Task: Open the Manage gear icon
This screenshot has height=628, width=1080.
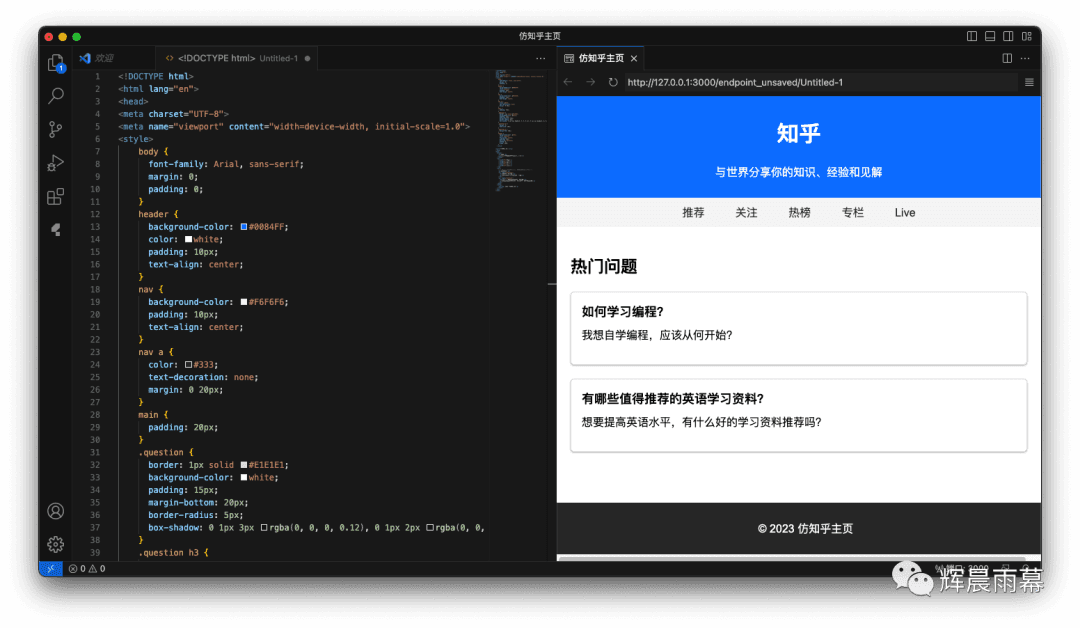Action: (x=56, y=545)
